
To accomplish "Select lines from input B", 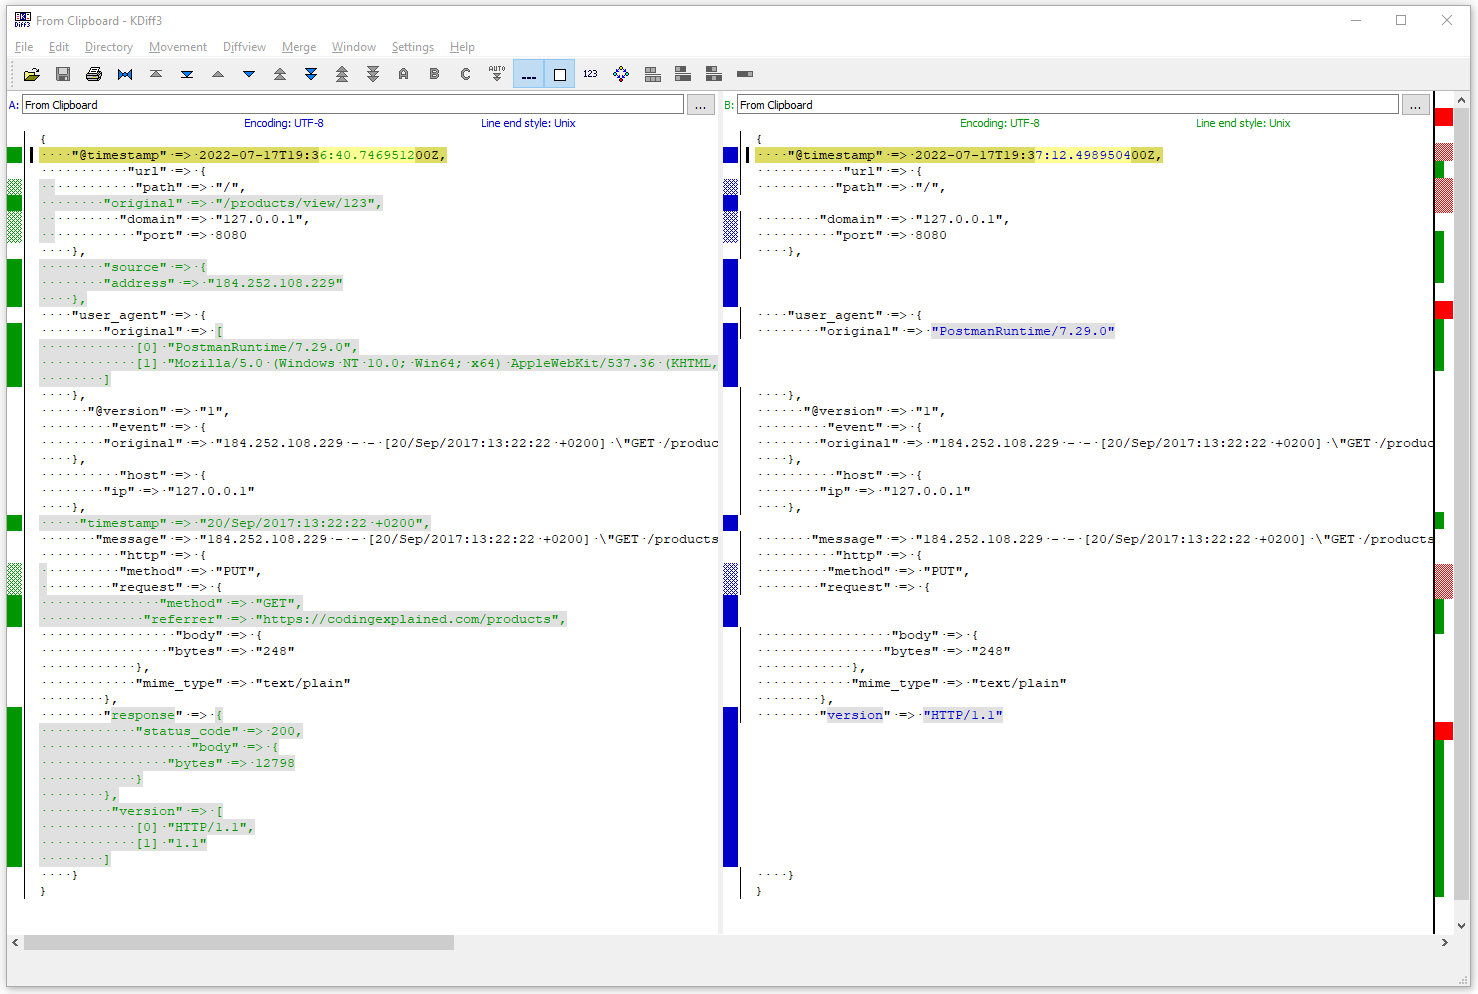I will tap(434, 74).
